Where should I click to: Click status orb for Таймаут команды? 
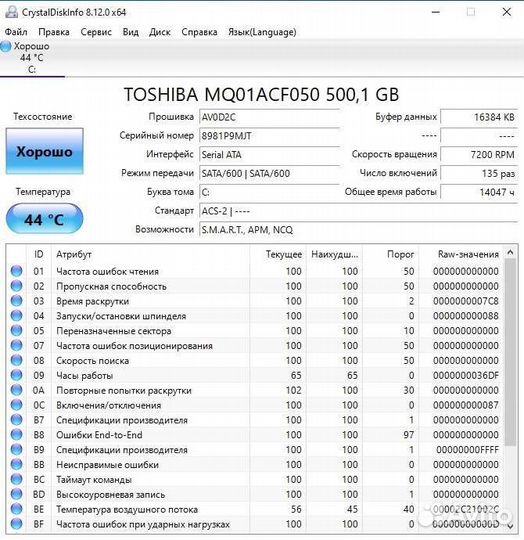click(x=16, y=479)
